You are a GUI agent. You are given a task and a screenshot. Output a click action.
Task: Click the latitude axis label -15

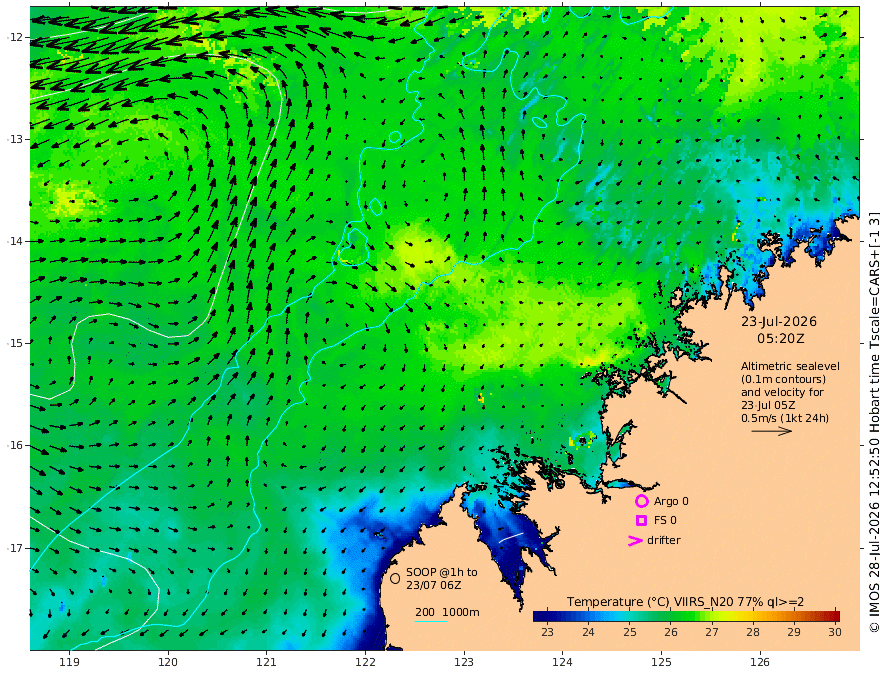click(15, 343)
